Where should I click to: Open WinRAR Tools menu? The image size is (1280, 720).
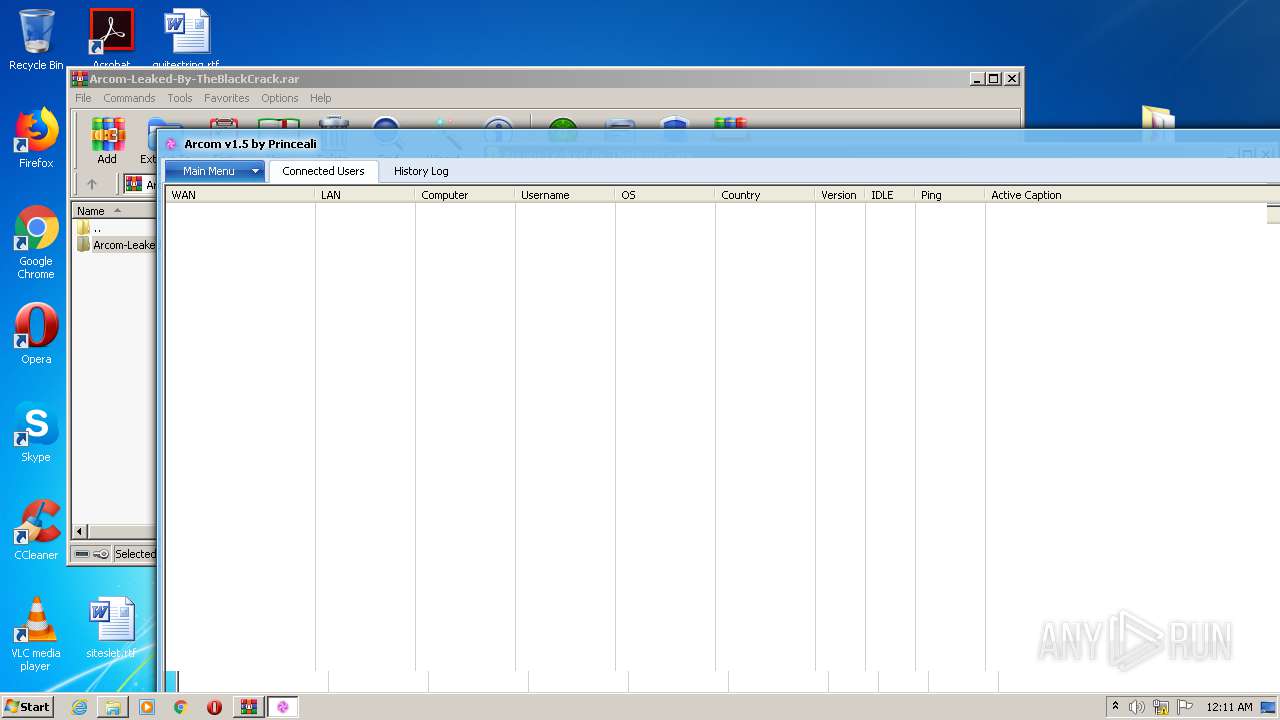click(x=180, y=98)
